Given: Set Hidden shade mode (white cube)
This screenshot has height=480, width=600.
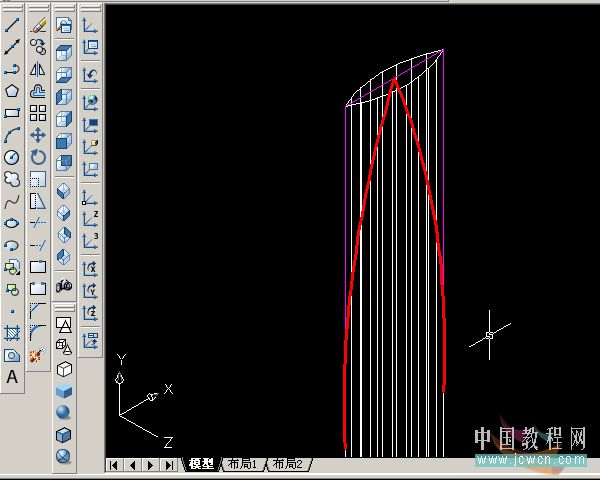Looking at the screenshot, I should (64, 369).
